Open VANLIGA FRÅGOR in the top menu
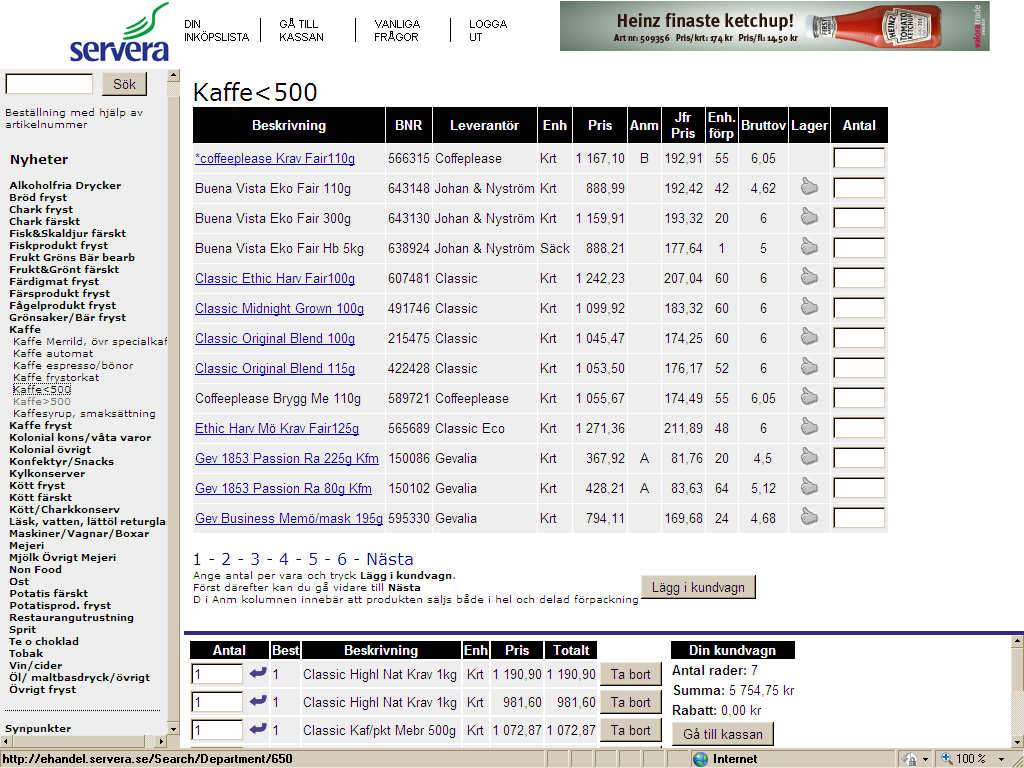The height and width of the screenshot is (768, 1024). 397,31
